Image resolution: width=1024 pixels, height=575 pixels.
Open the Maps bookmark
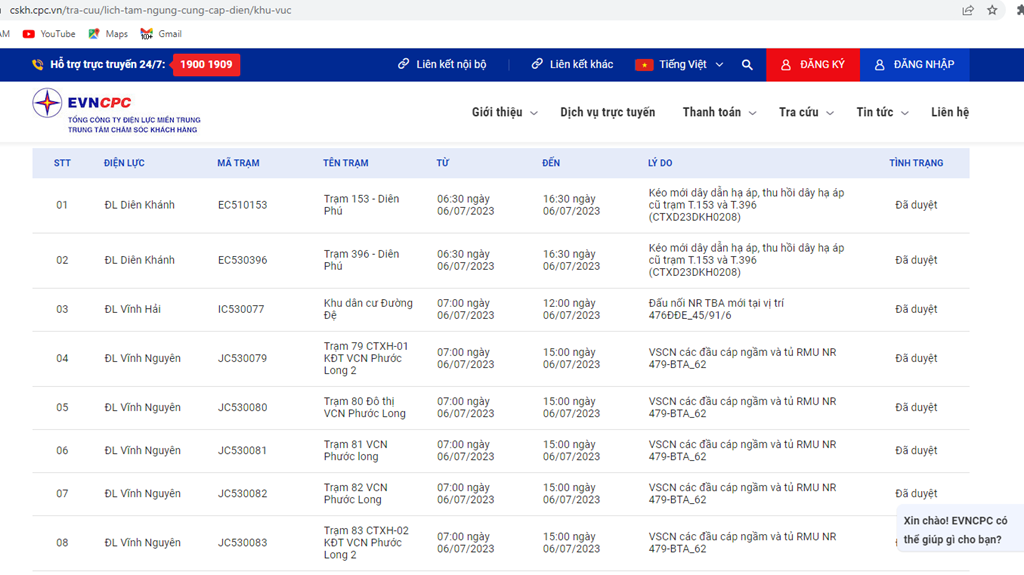[108, 34]
